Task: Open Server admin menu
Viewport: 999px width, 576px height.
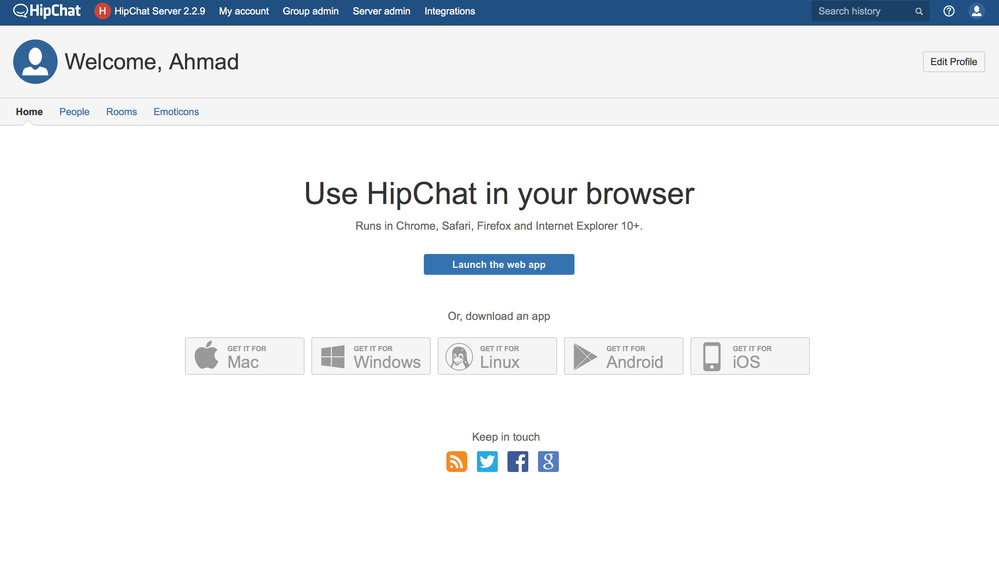Action: pos(382,11)
